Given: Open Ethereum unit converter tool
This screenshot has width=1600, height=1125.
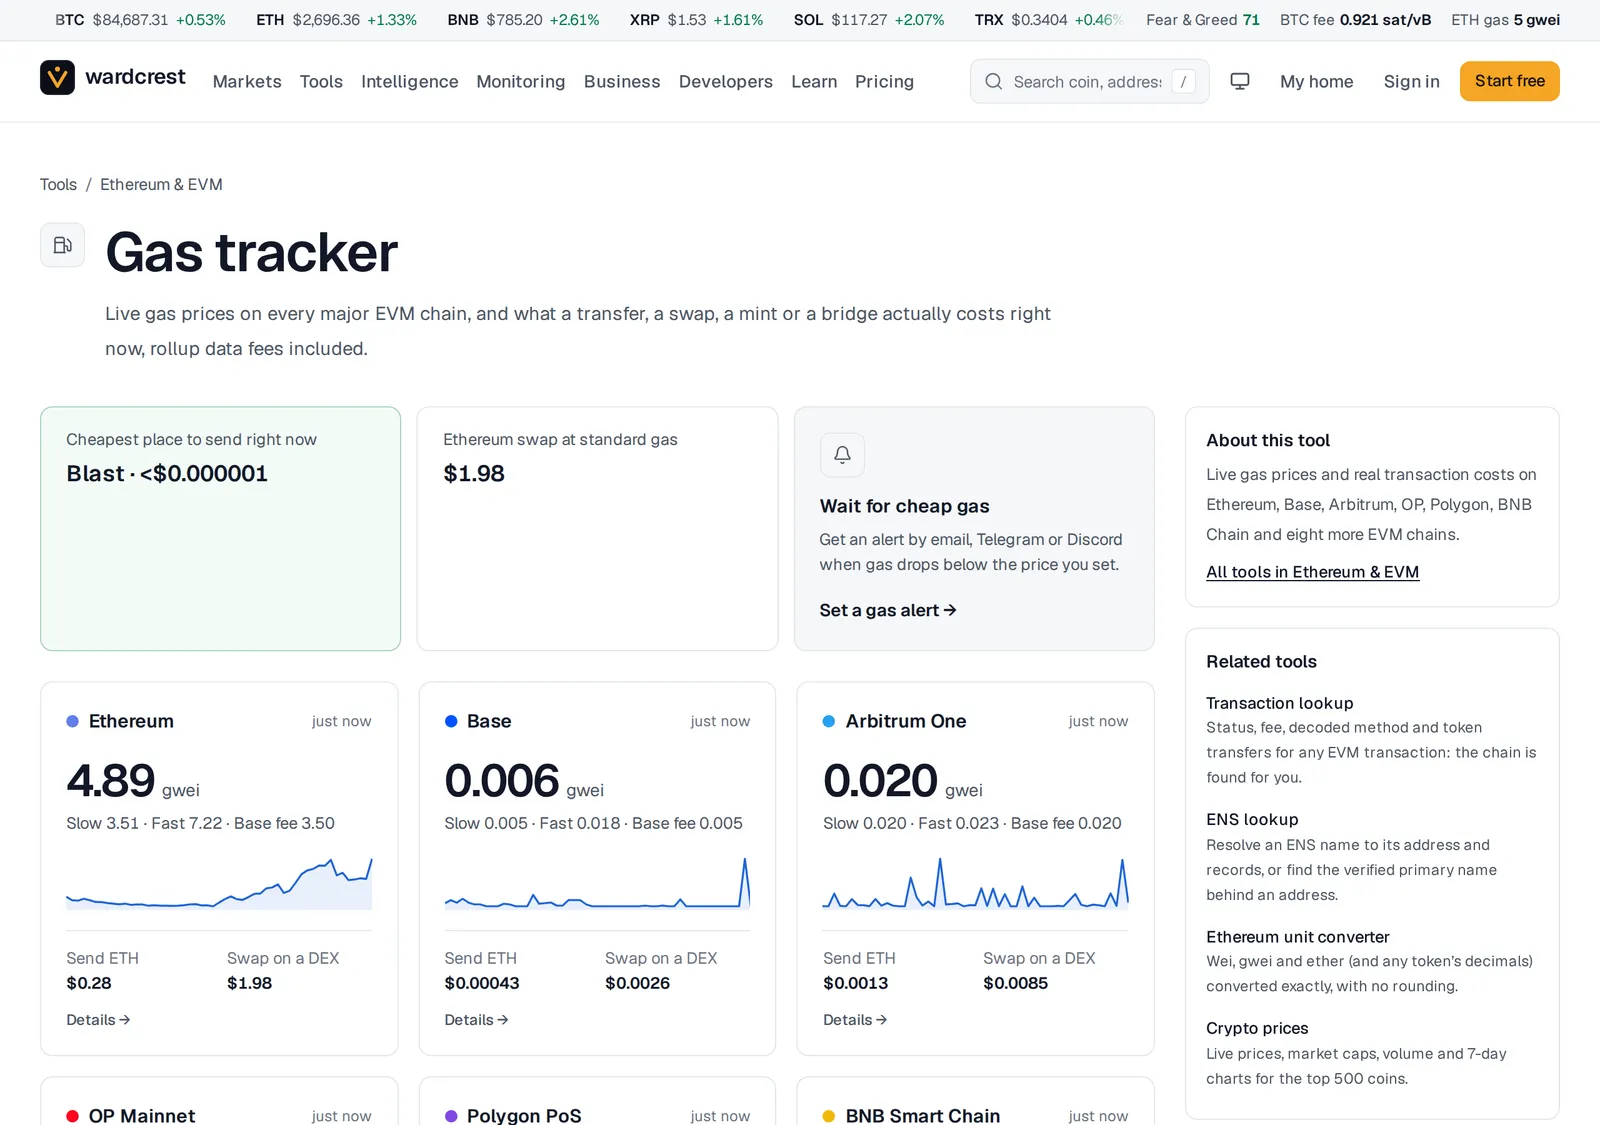Looking at the screenshot, I should pos(1298,937).
